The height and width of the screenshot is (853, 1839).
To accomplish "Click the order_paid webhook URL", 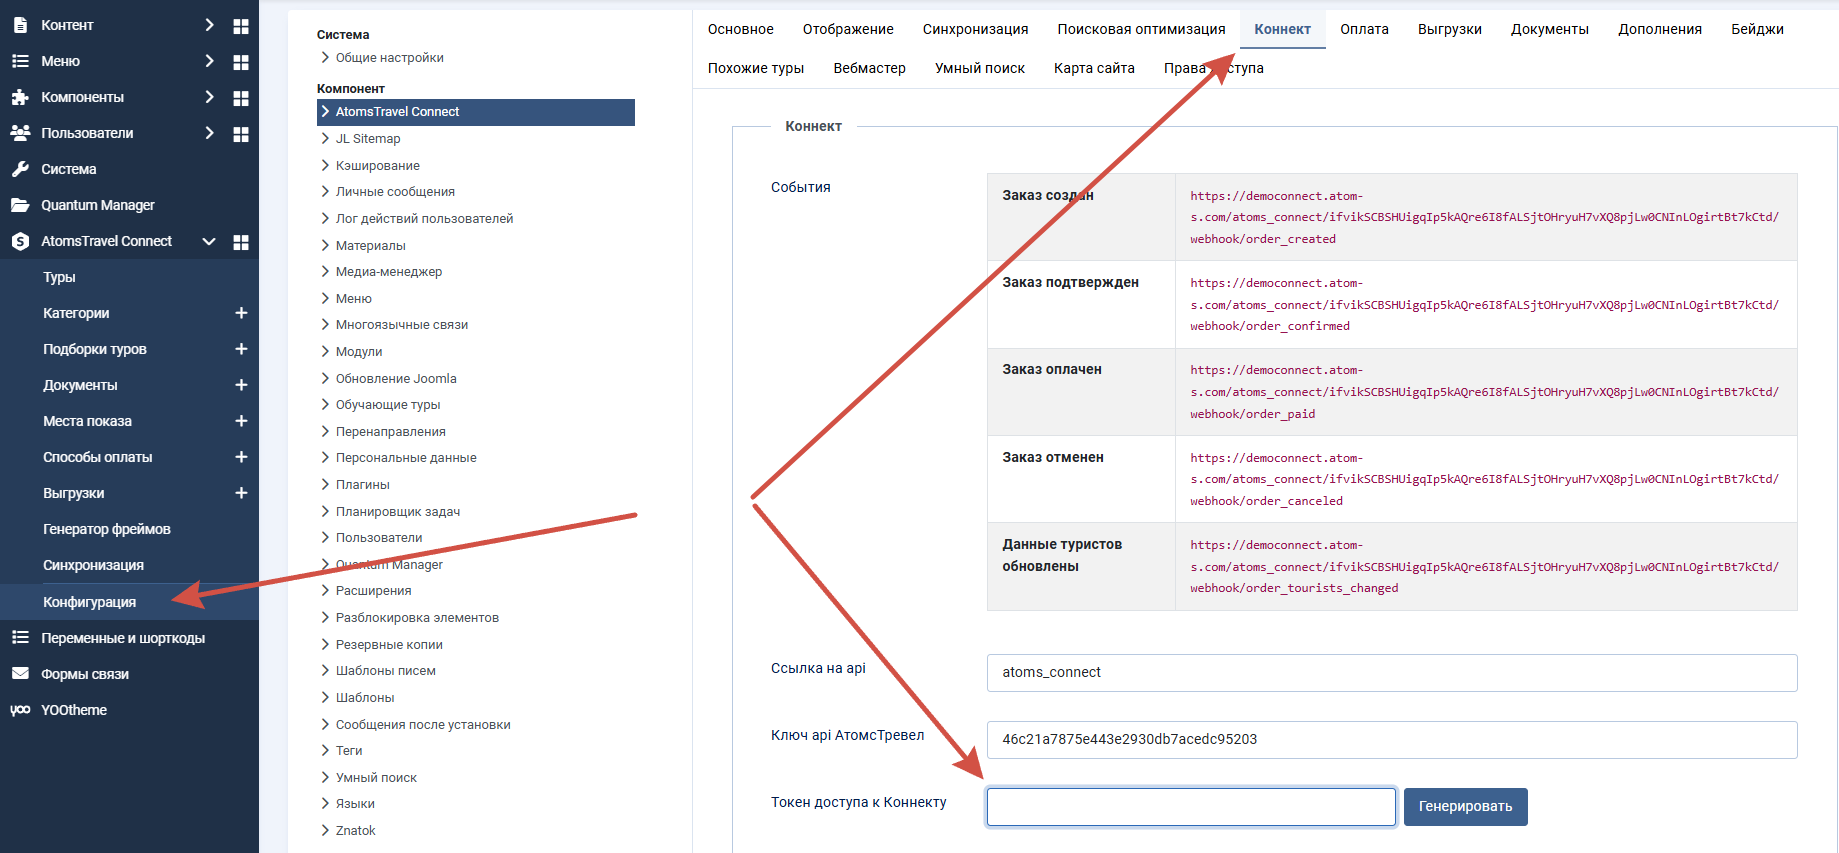I will pos(1484,392).
